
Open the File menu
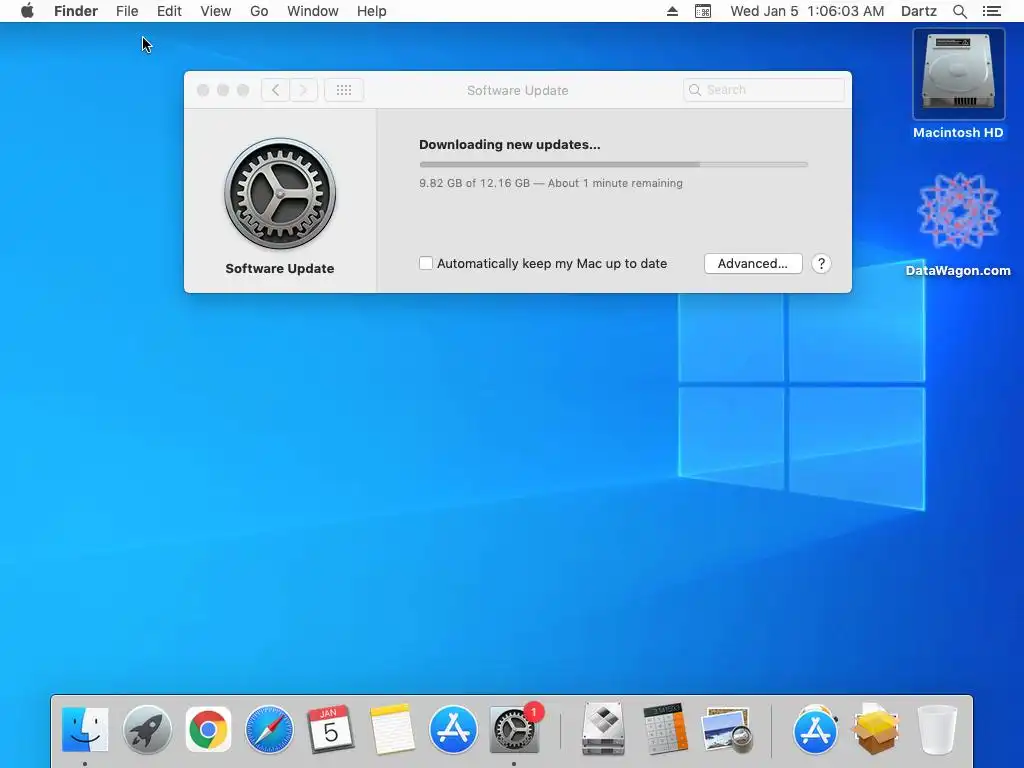[127, 11]
